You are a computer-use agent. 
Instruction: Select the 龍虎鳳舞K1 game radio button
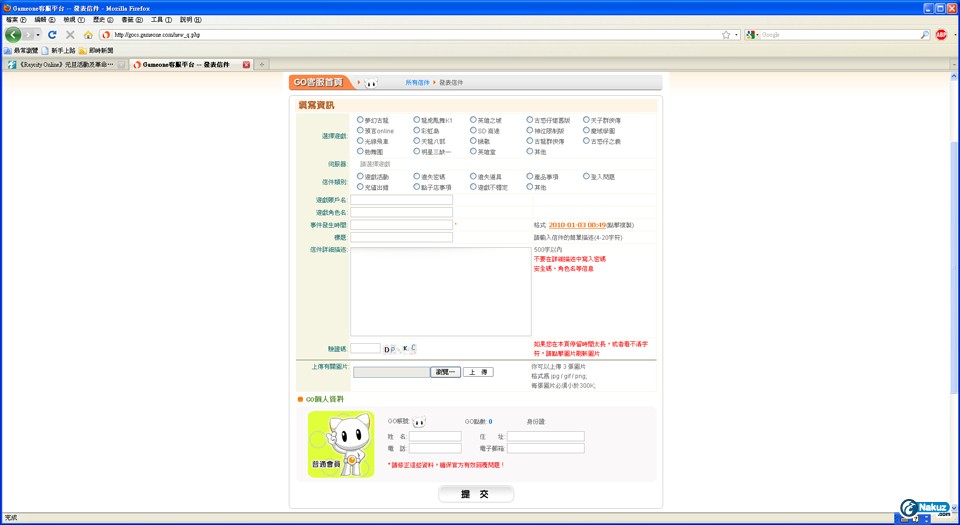click(416, 120)
